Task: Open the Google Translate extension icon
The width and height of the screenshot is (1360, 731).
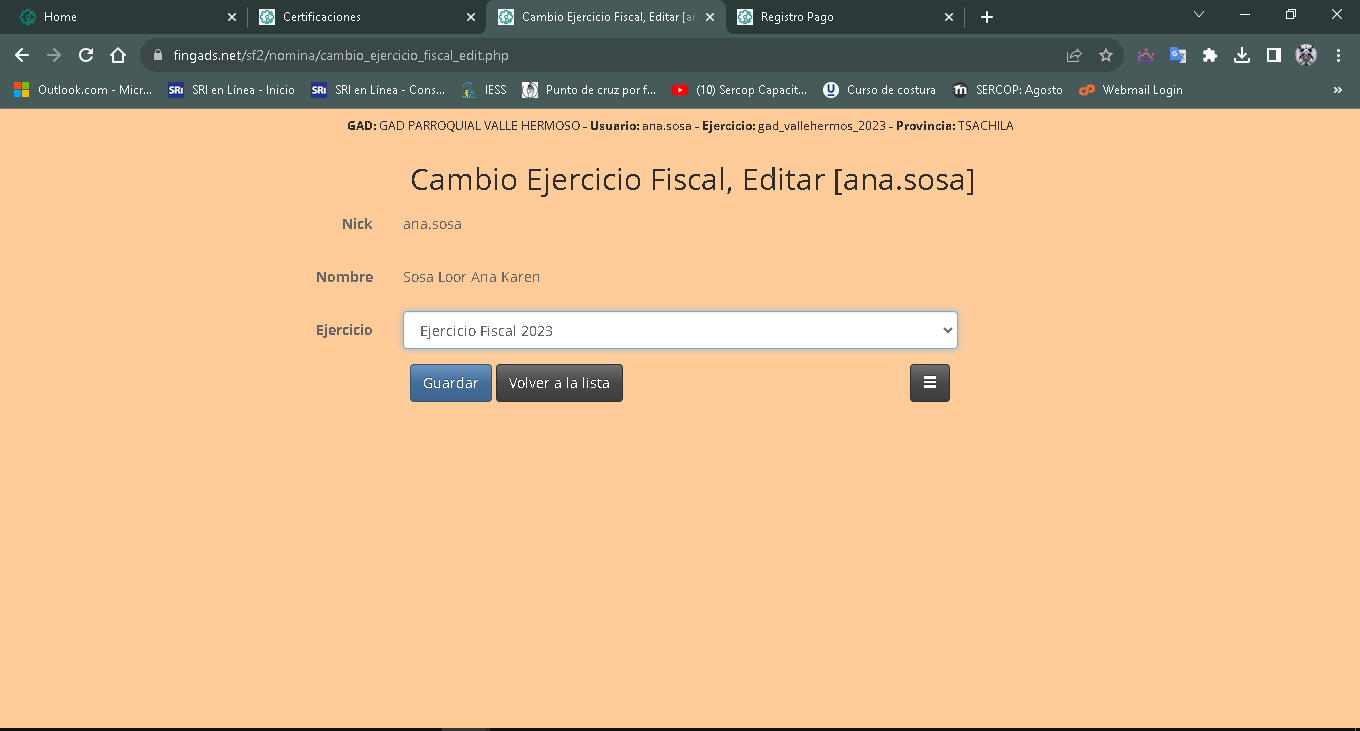Action: (1178, 56)
